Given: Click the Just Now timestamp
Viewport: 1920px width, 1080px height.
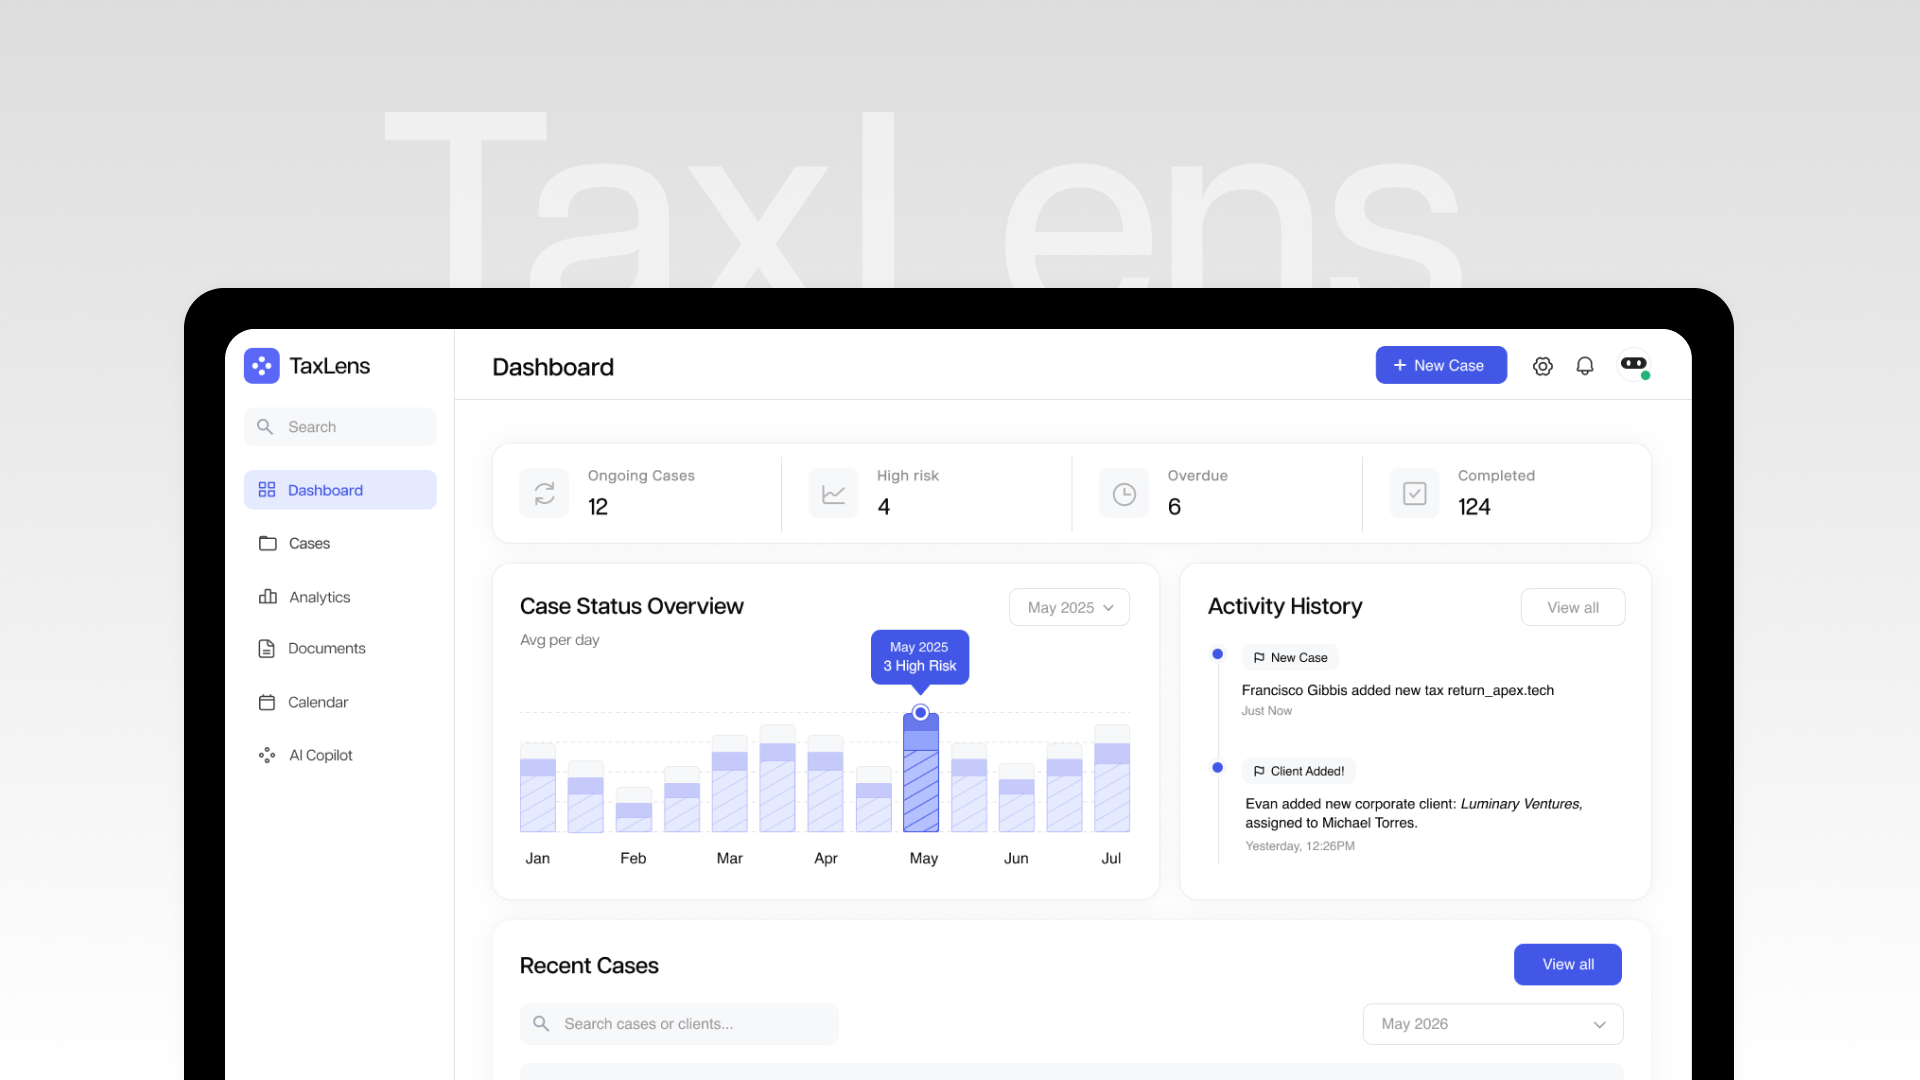Looking at the screenshot, I should click(1267, 711).
